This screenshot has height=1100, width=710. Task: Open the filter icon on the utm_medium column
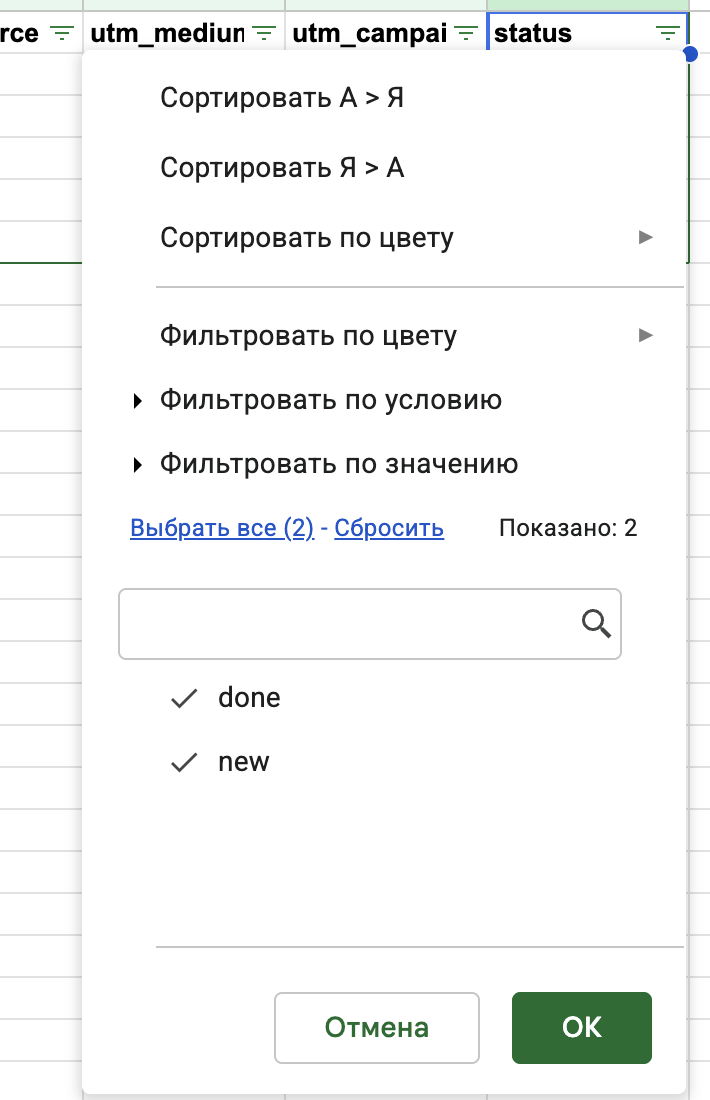[x=264, y=33]
